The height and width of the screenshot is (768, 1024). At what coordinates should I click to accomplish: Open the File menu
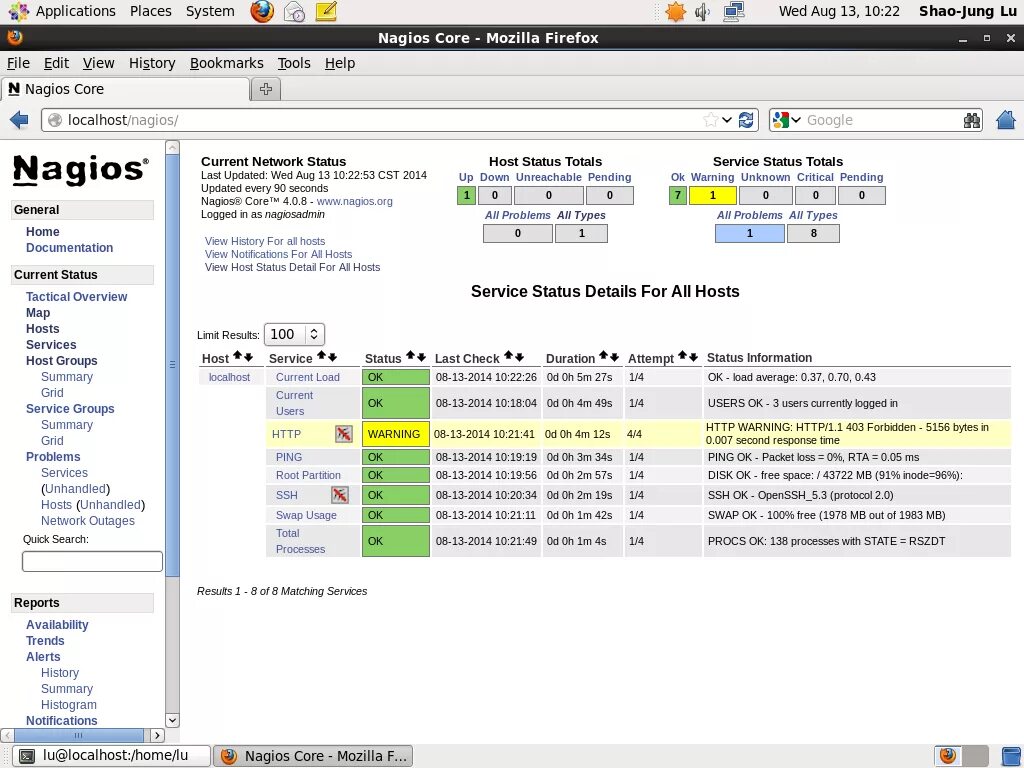tap(18, 63)
